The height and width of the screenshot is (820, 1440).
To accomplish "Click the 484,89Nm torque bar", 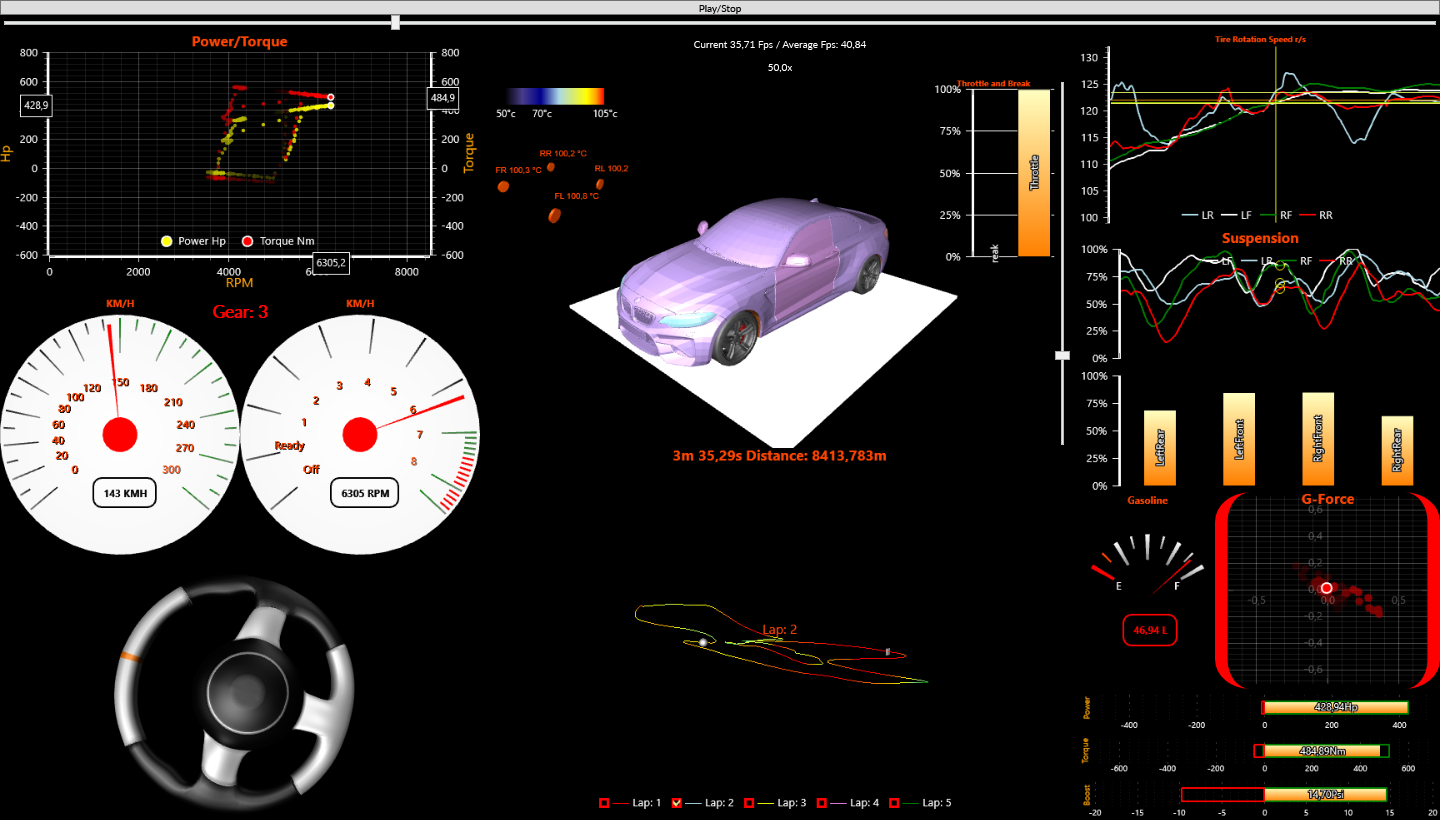I will [1322, 751].
